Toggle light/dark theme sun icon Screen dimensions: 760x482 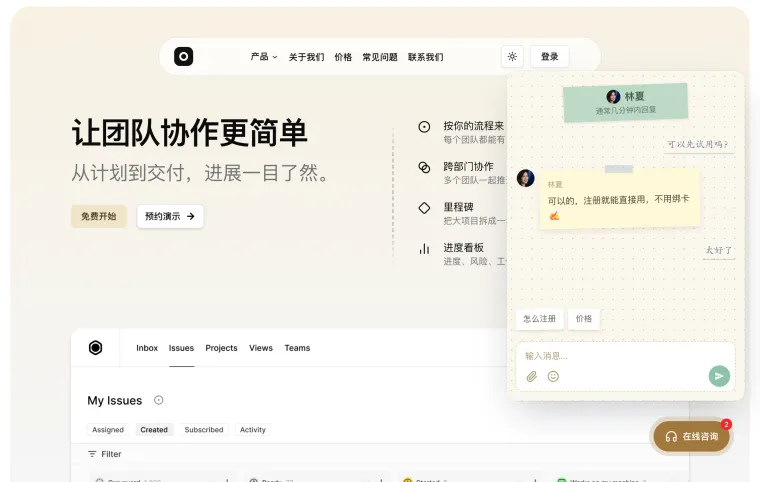(512, 57)
